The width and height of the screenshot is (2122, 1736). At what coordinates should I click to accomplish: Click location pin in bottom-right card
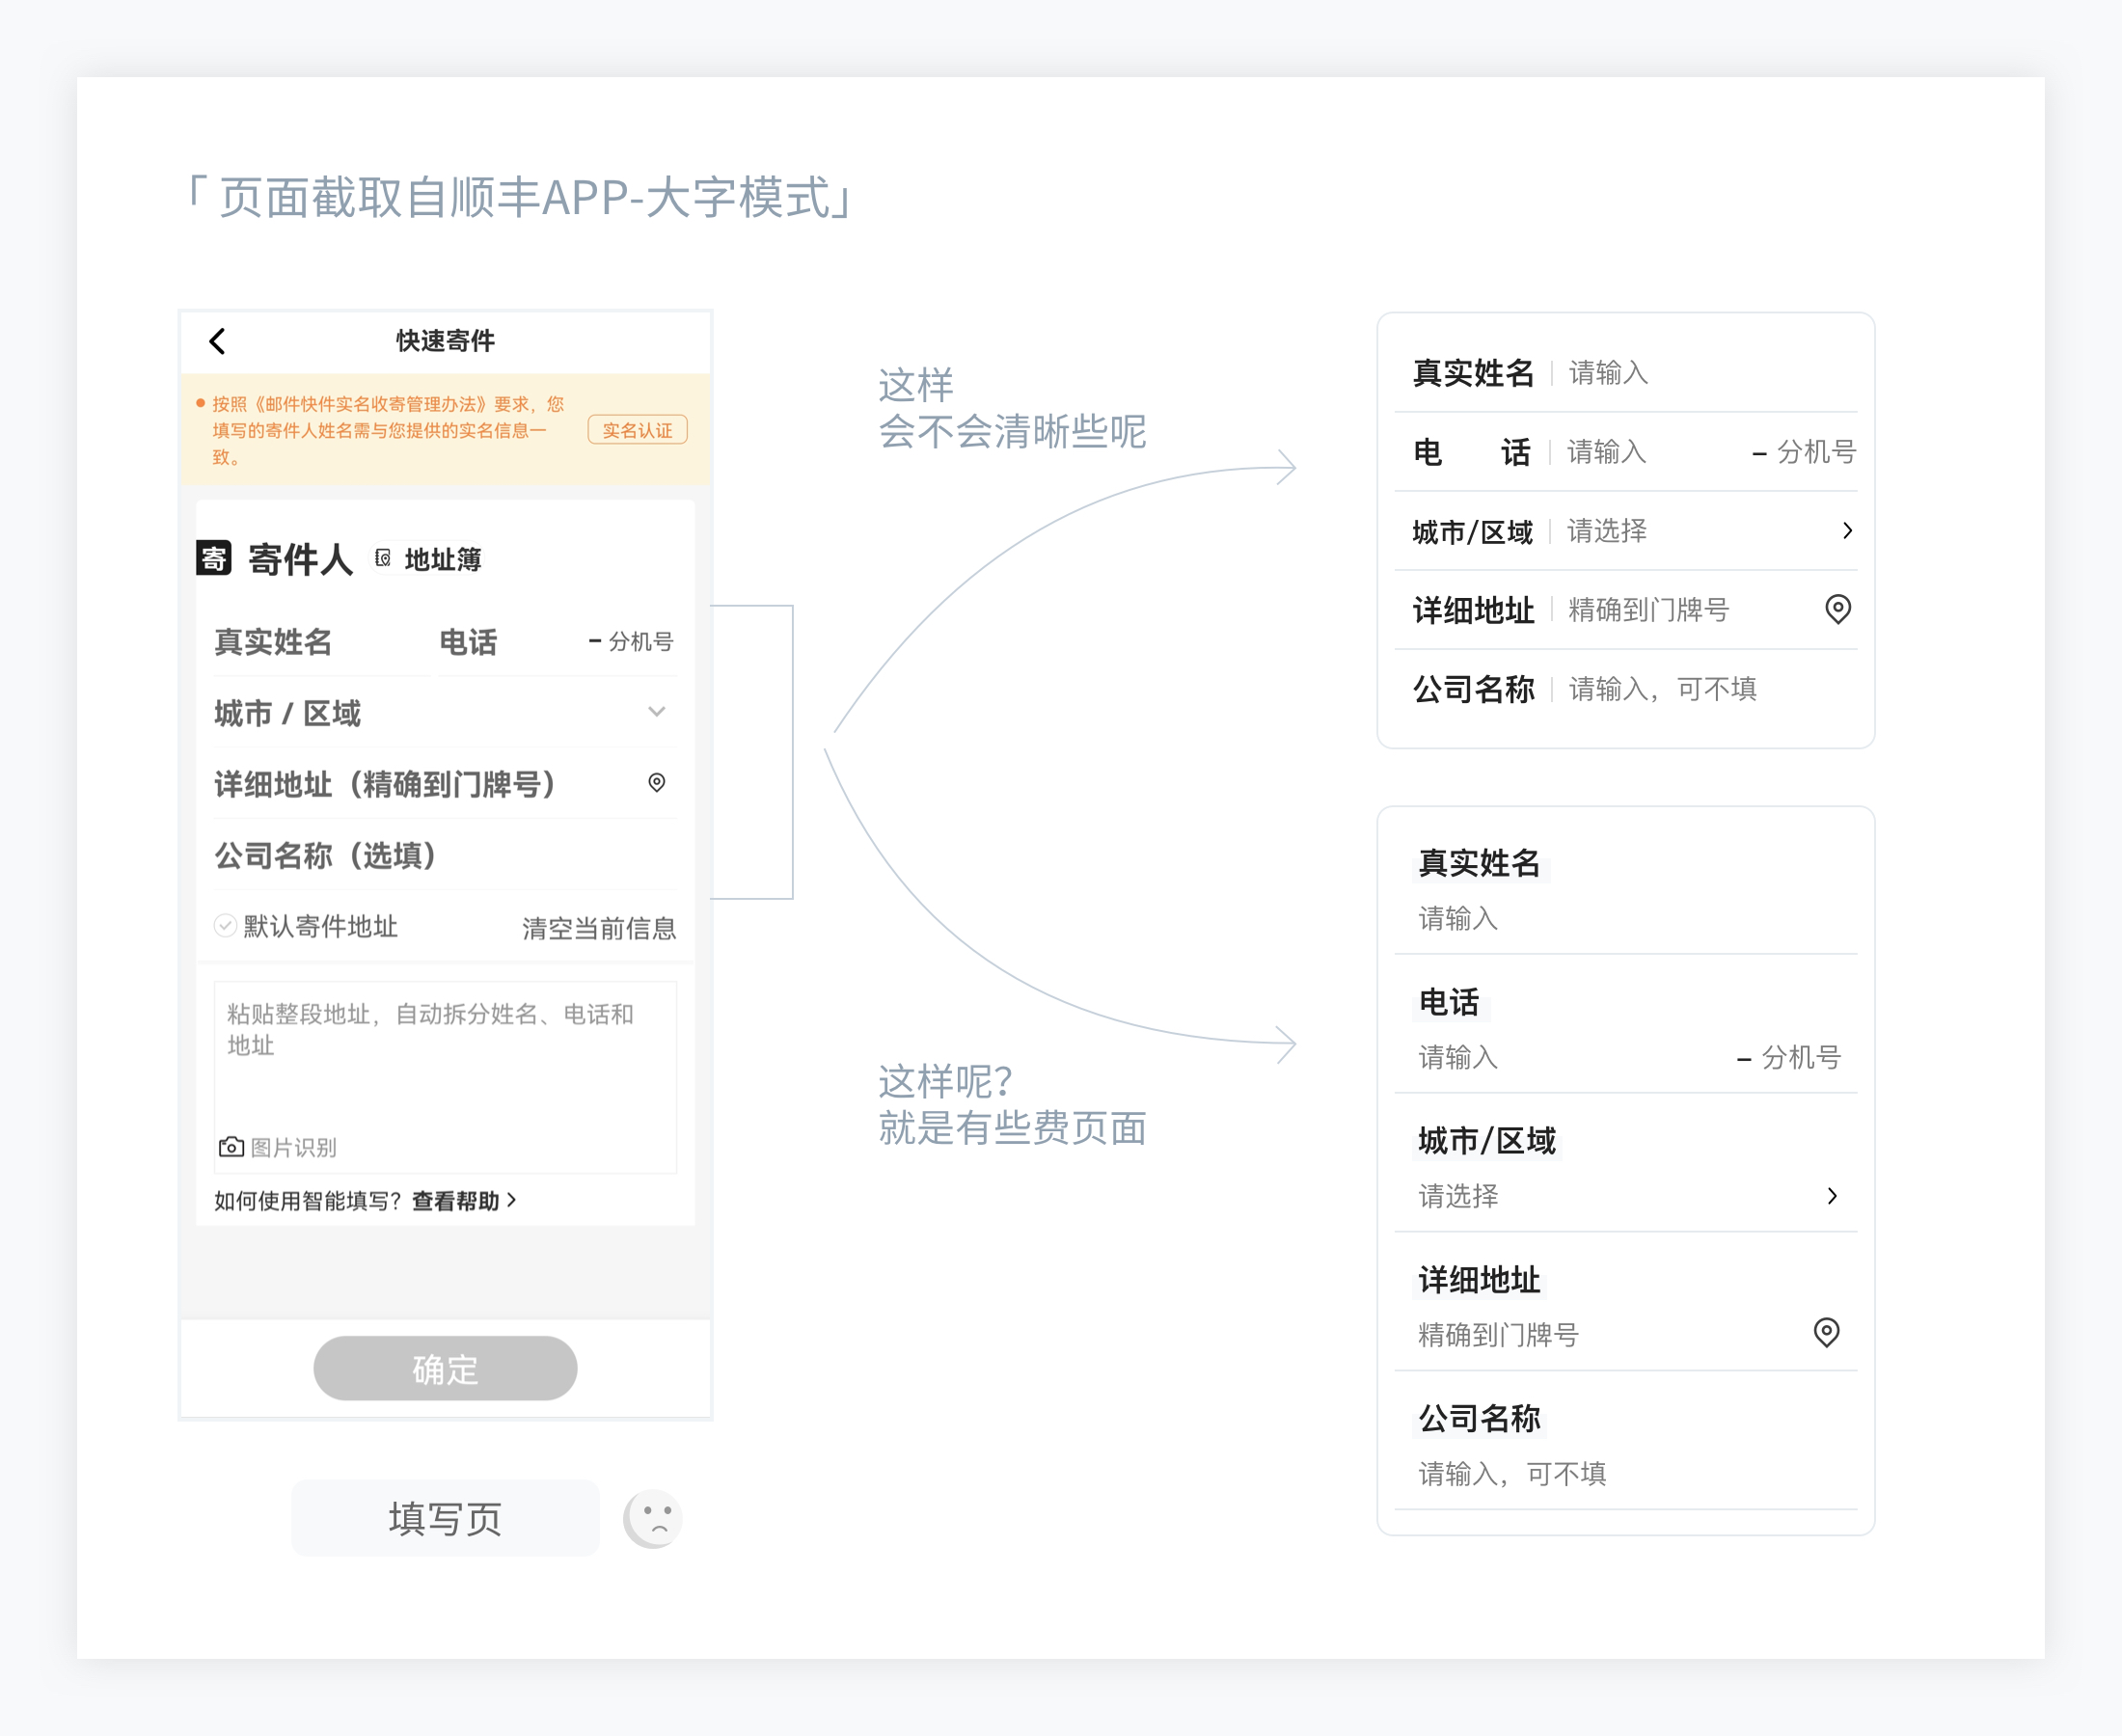(x=1826, y=1332)
